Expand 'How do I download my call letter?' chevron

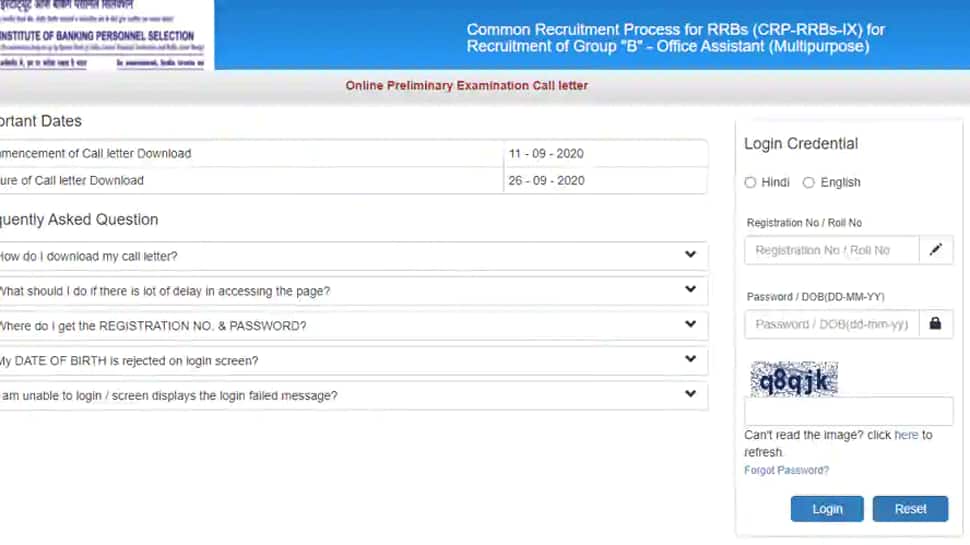690,255
